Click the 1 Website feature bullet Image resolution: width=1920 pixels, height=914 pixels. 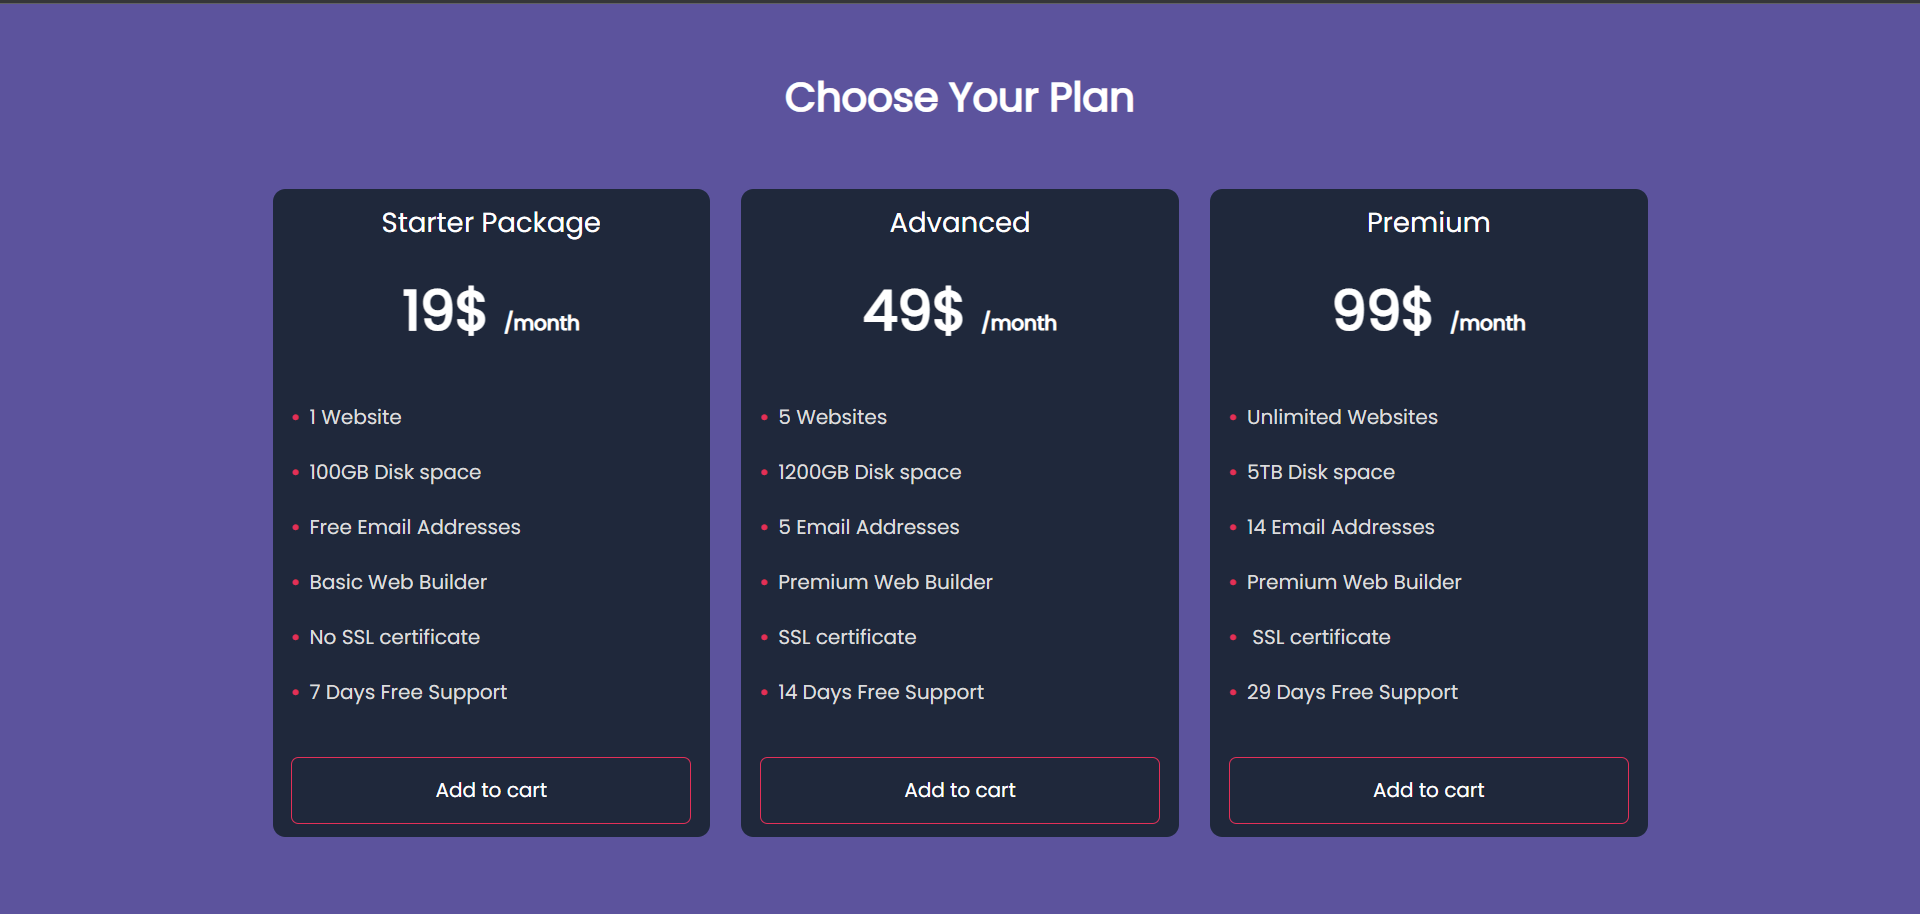(x=354, y=417)
